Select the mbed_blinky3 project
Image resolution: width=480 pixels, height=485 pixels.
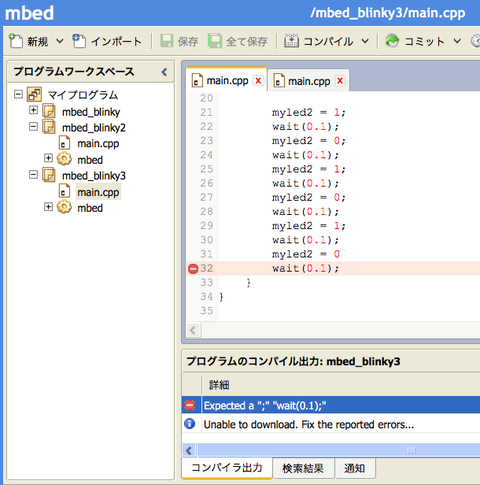pos(94,176)
